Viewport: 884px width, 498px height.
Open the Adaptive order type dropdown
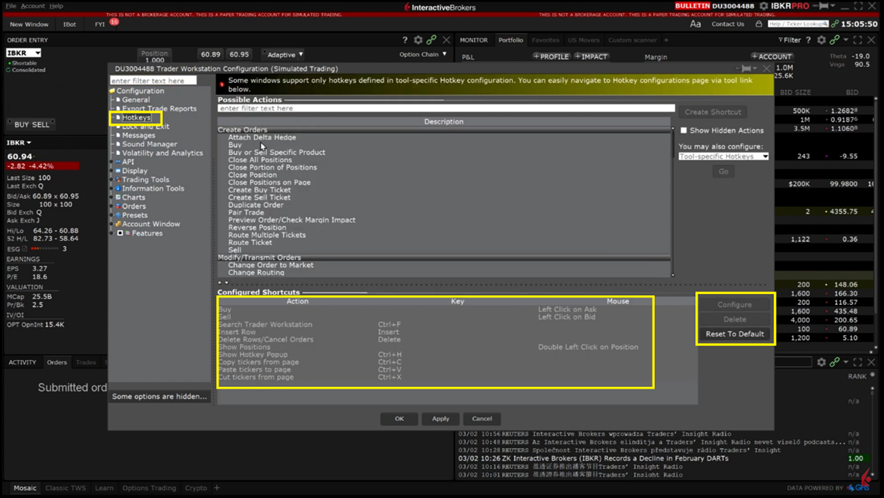click(x=284, y=55)
